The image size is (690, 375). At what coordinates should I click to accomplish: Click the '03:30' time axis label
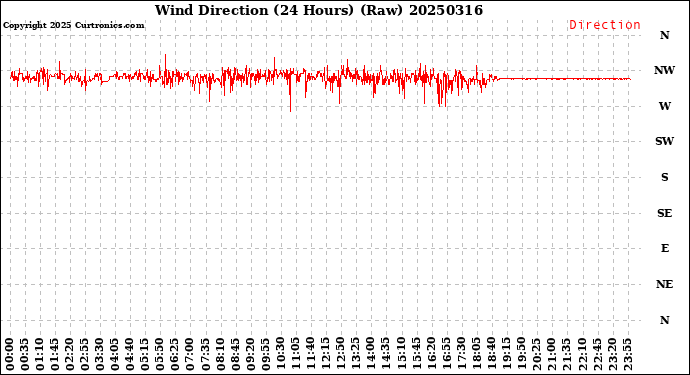pos(100,355)
